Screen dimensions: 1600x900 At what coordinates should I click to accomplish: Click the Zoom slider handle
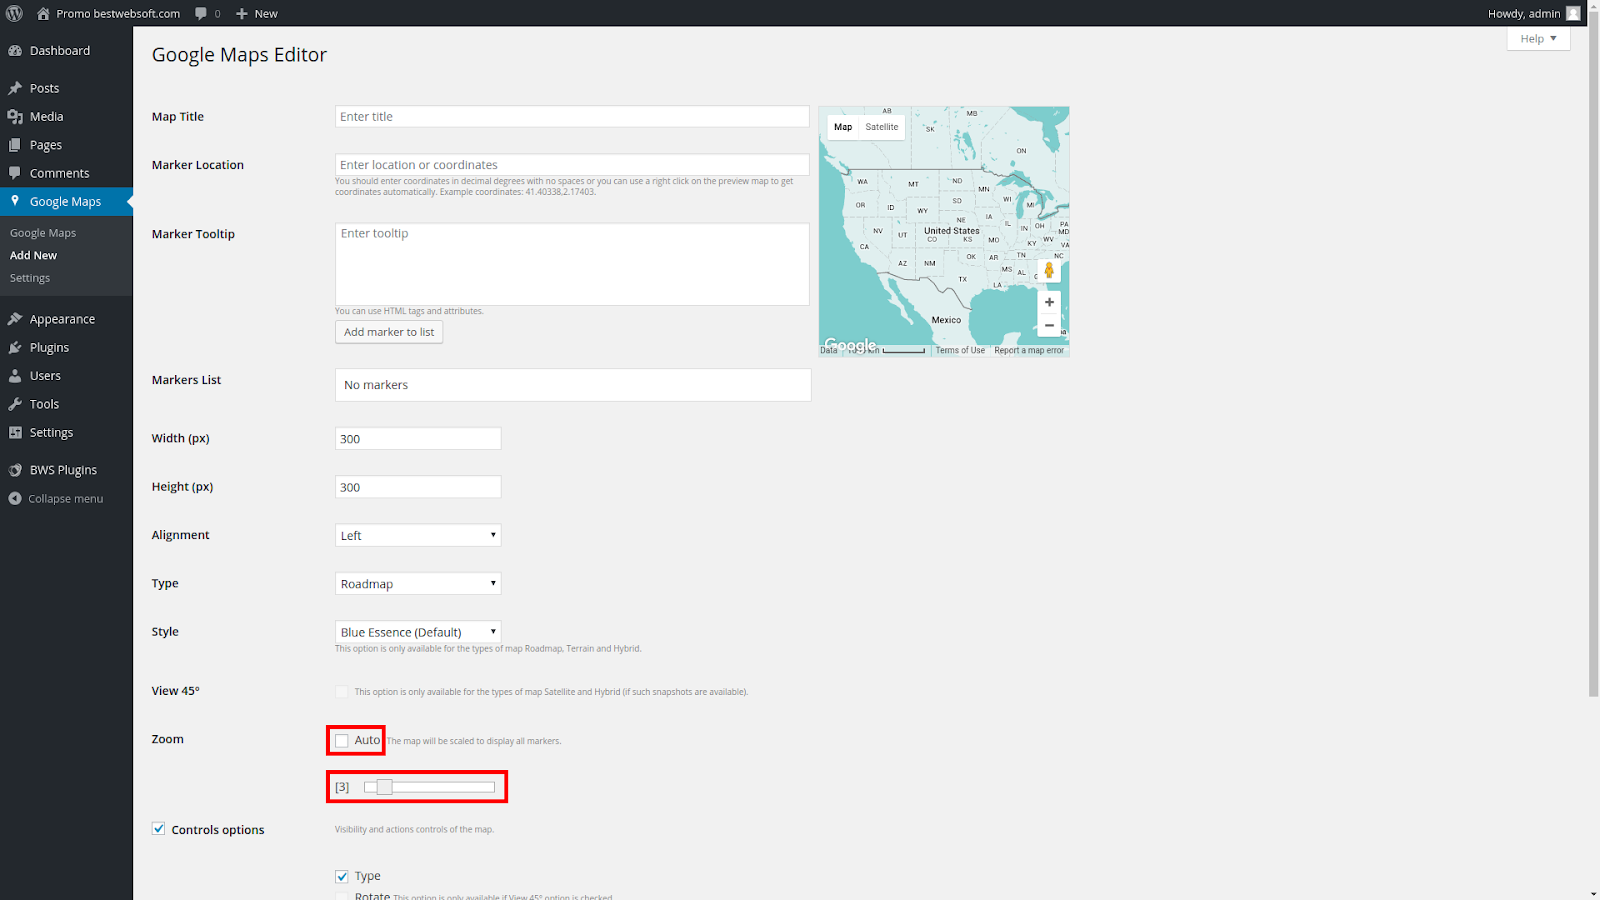(x=384, y=787)
